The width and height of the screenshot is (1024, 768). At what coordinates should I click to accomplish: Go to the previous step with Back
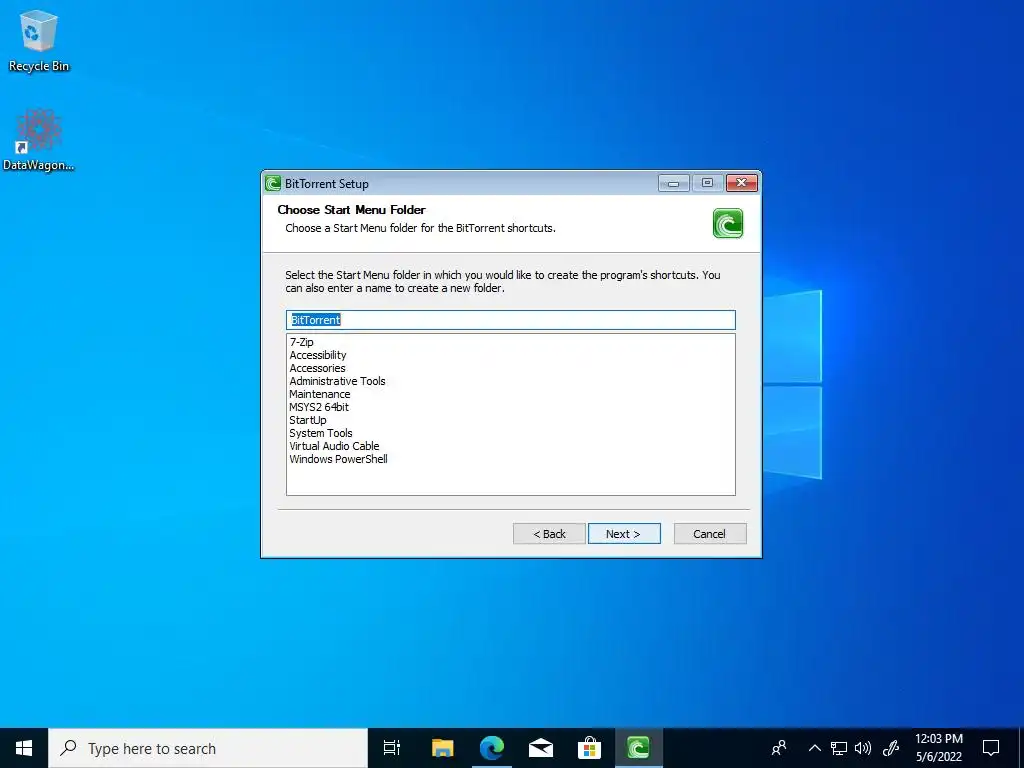pyautogui.click(x=549, y=534)
